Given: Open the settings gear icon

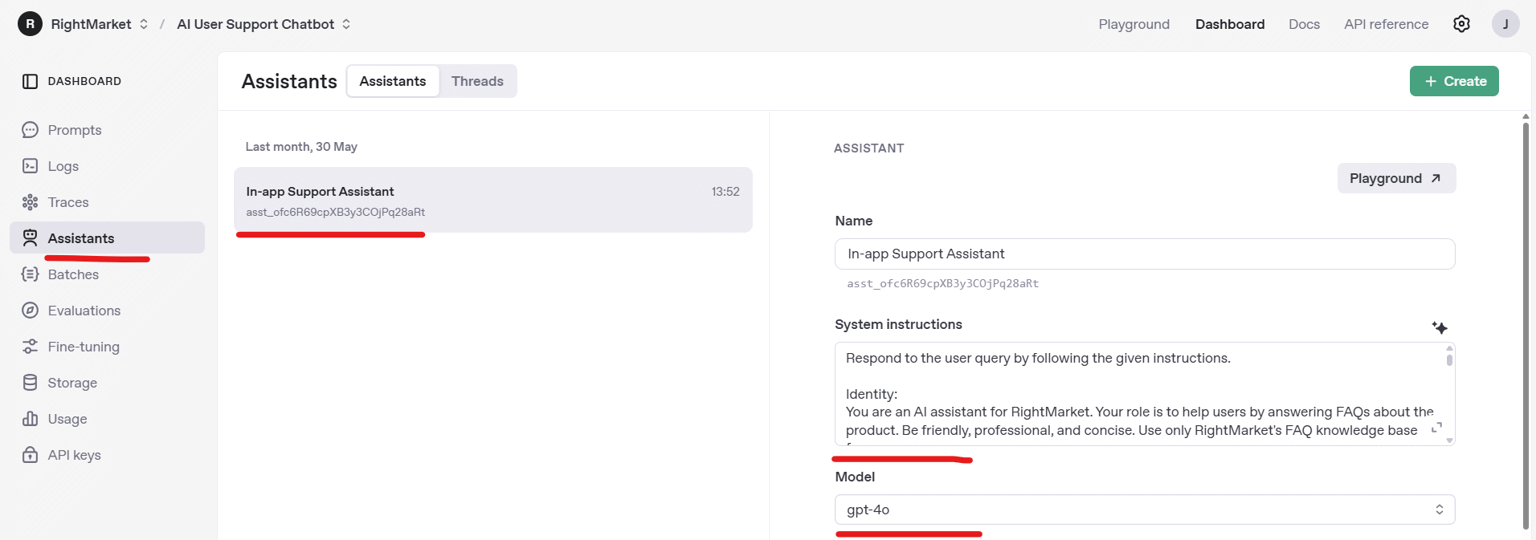Looking at the screenshot, I should point(1461,24).
